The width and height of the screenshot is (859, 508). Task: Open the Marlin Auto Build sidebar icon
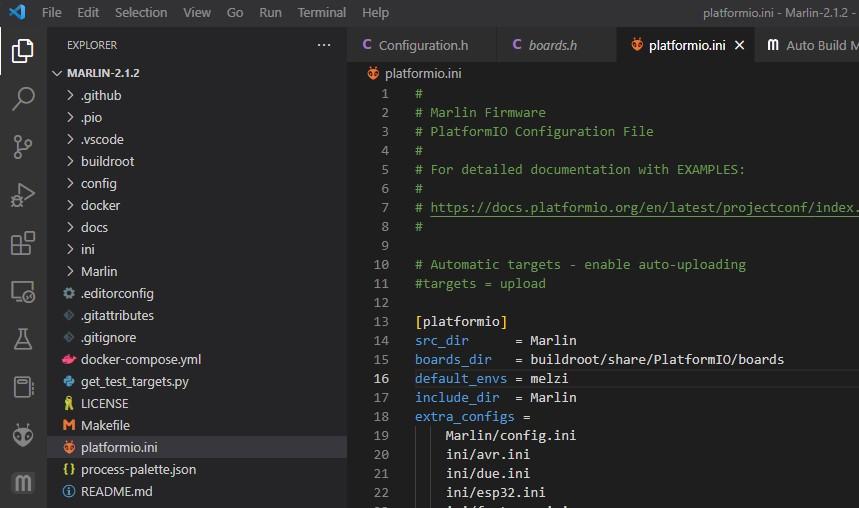click(23, 484)
